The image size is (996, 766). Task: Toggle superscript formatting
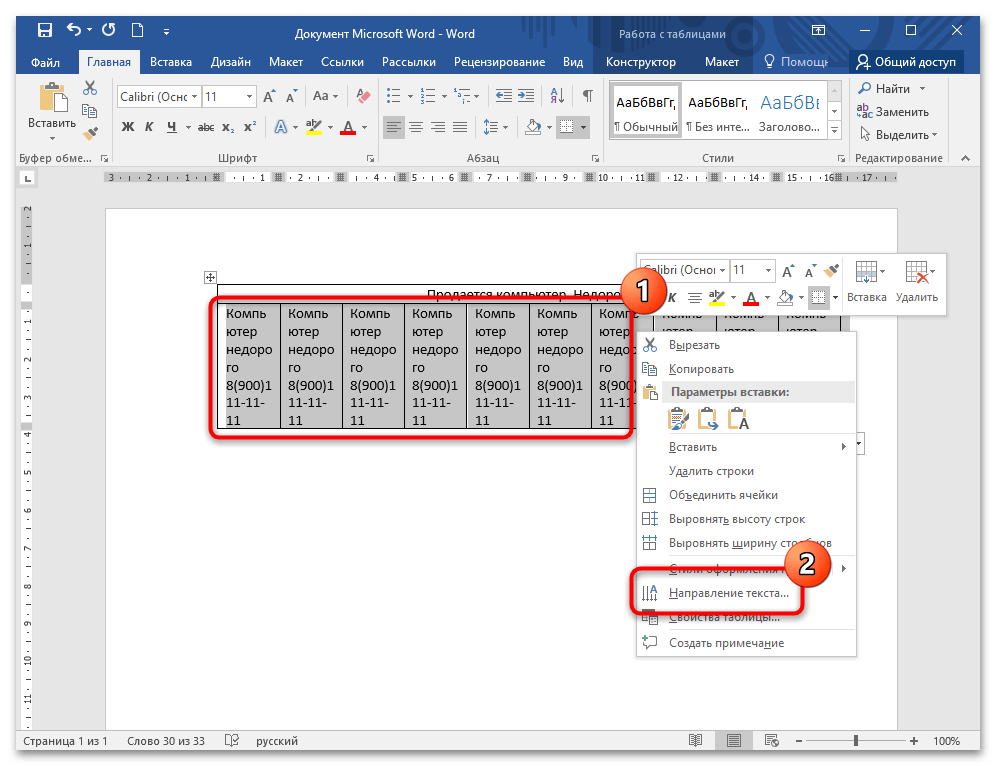click(250, 127)
